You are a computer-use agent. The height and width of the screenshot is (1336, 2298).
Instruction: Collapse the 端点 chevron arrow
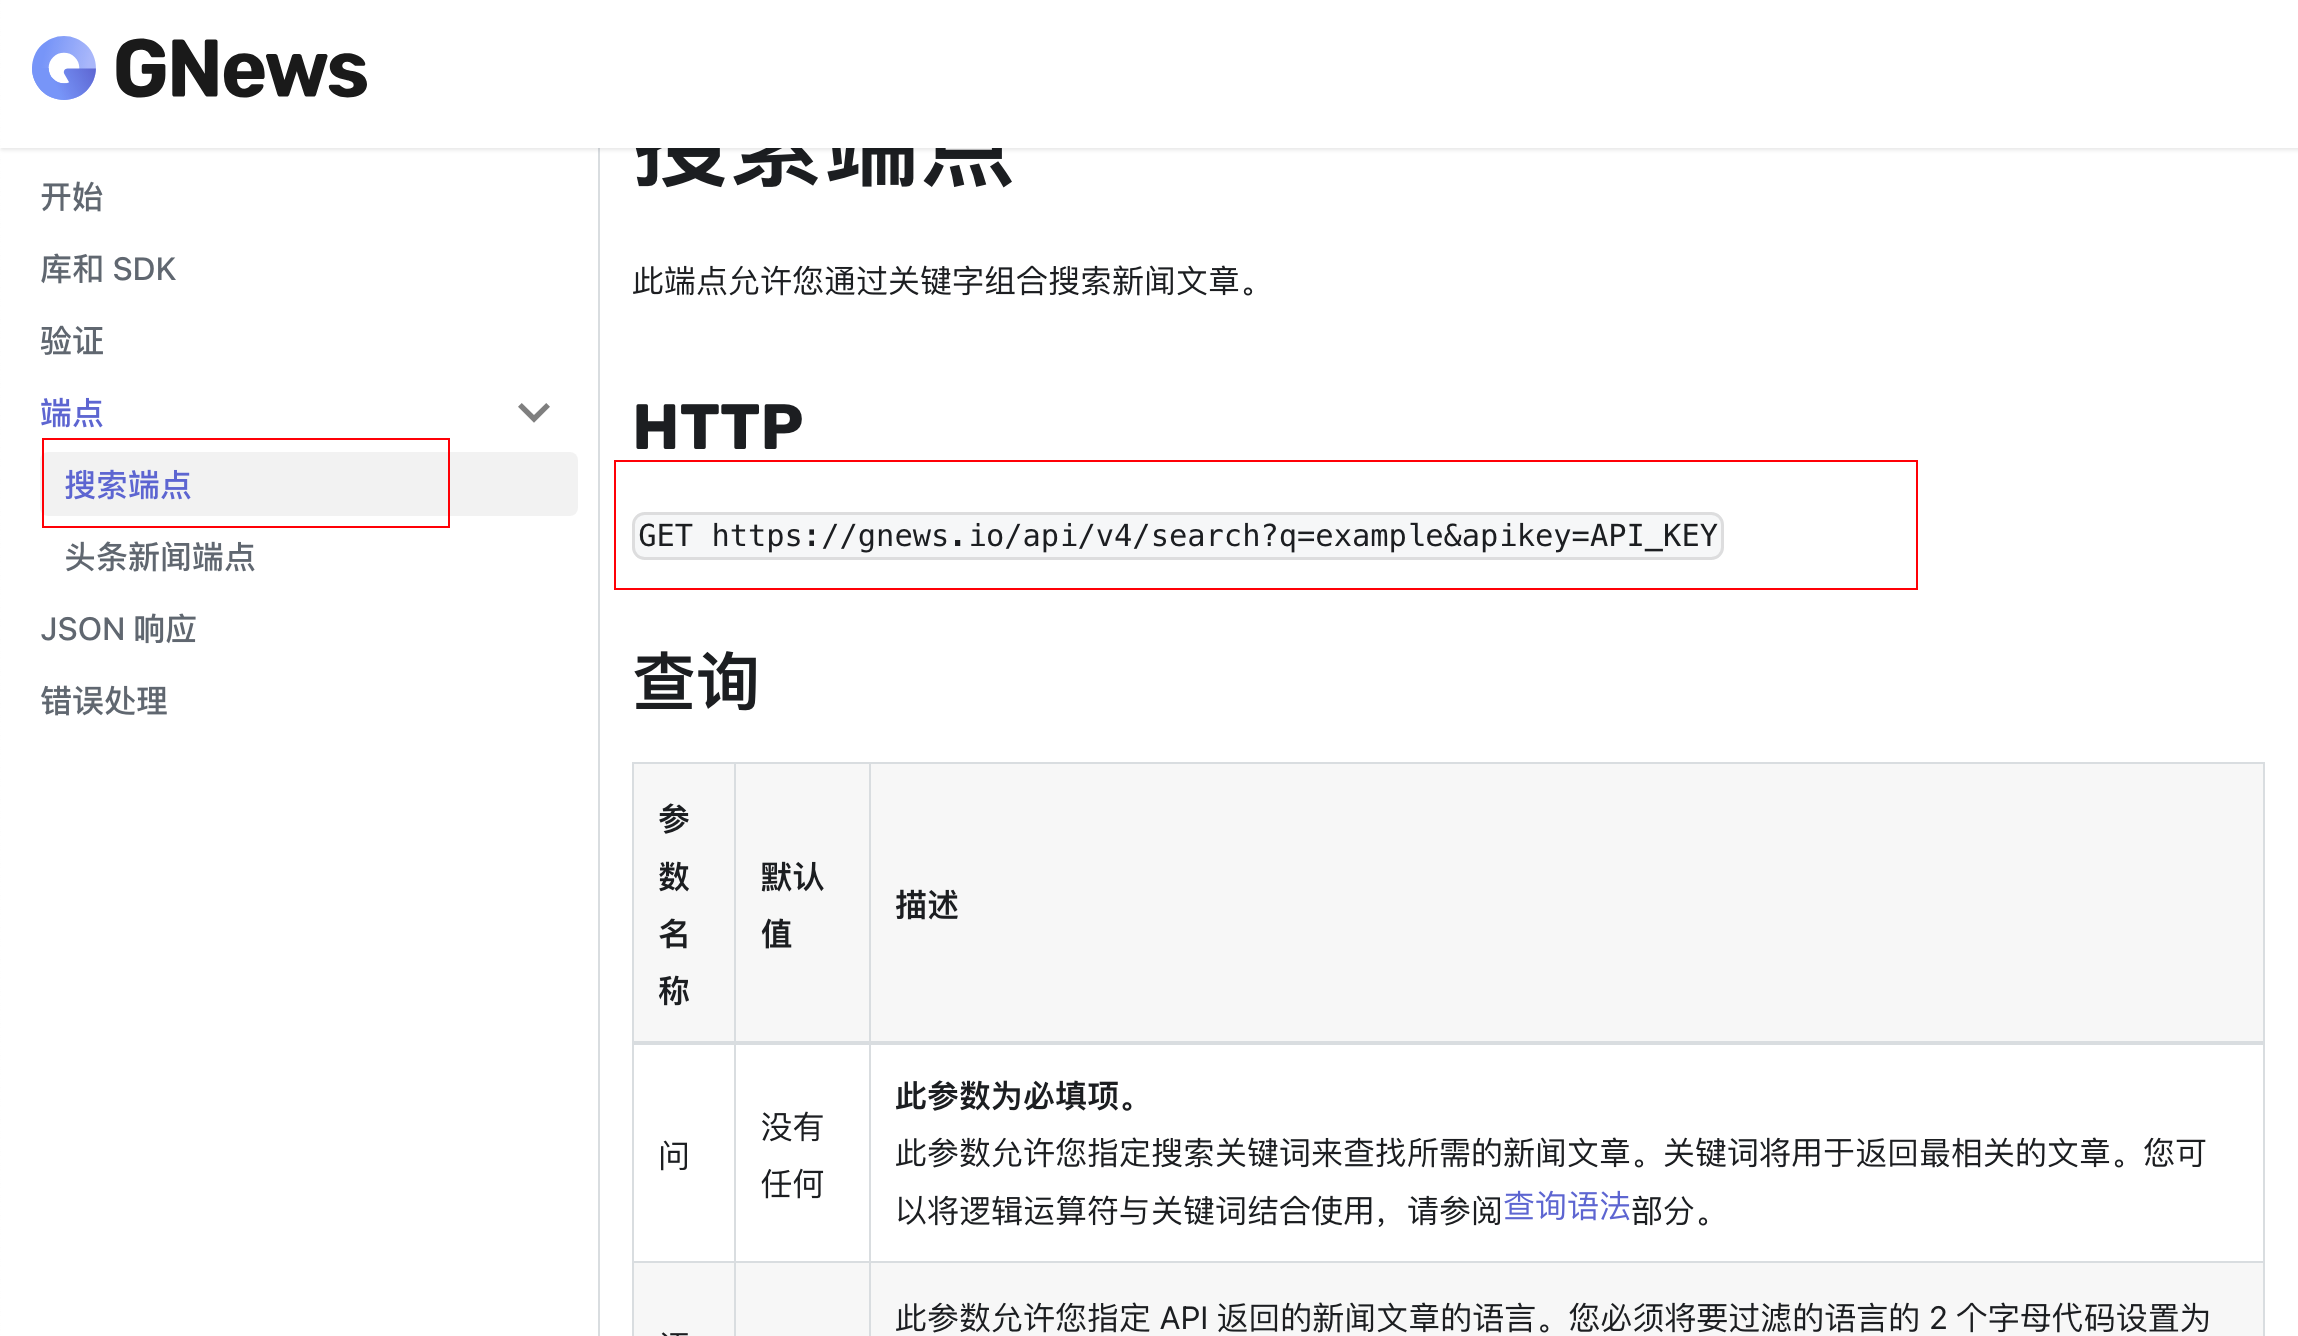click(534, 412)
